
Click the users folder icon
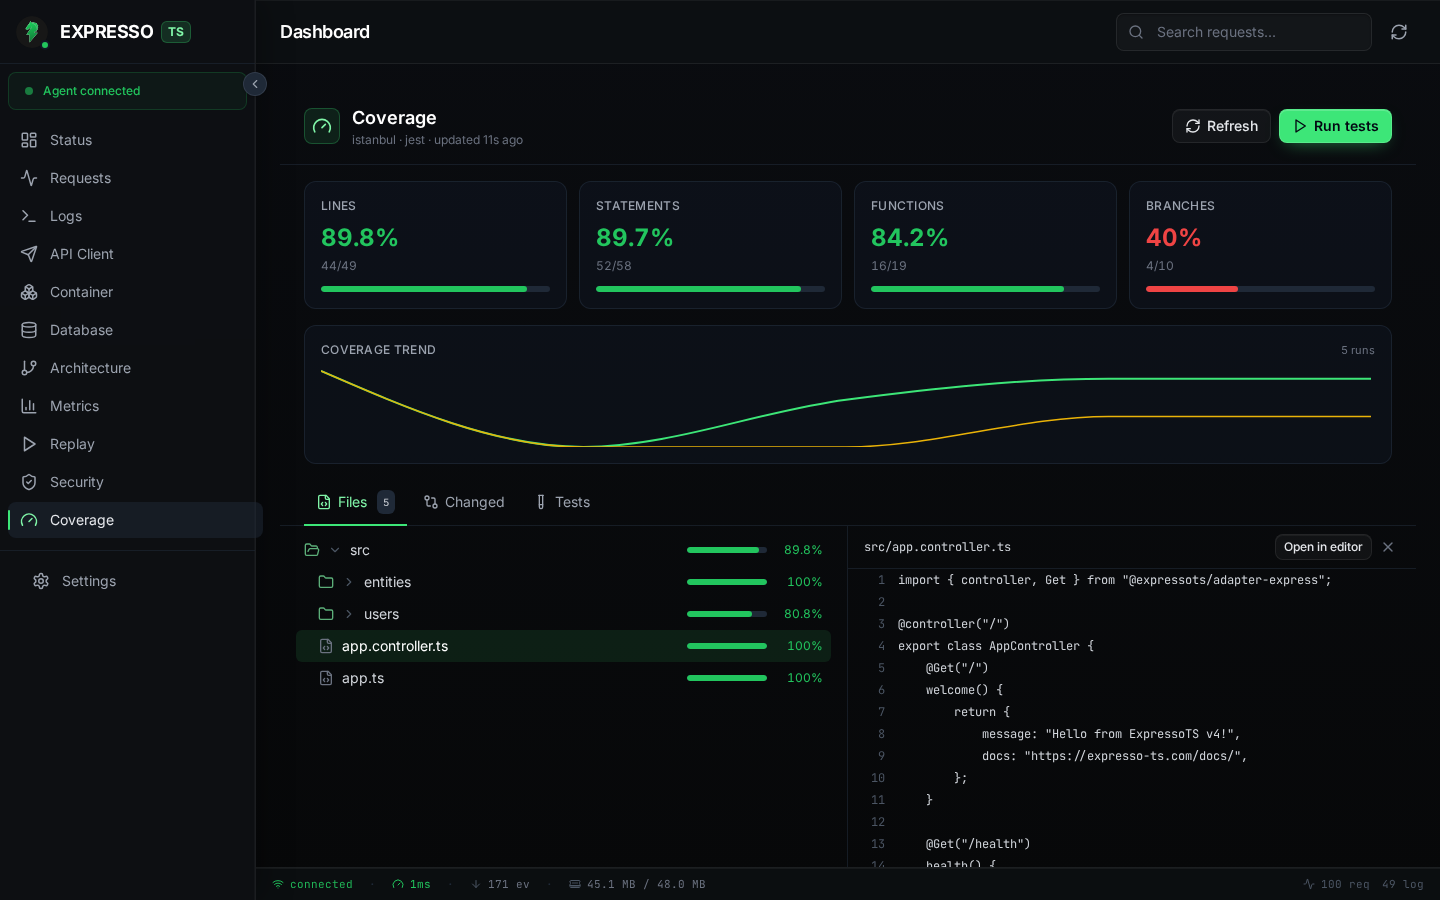click(326, 614)
